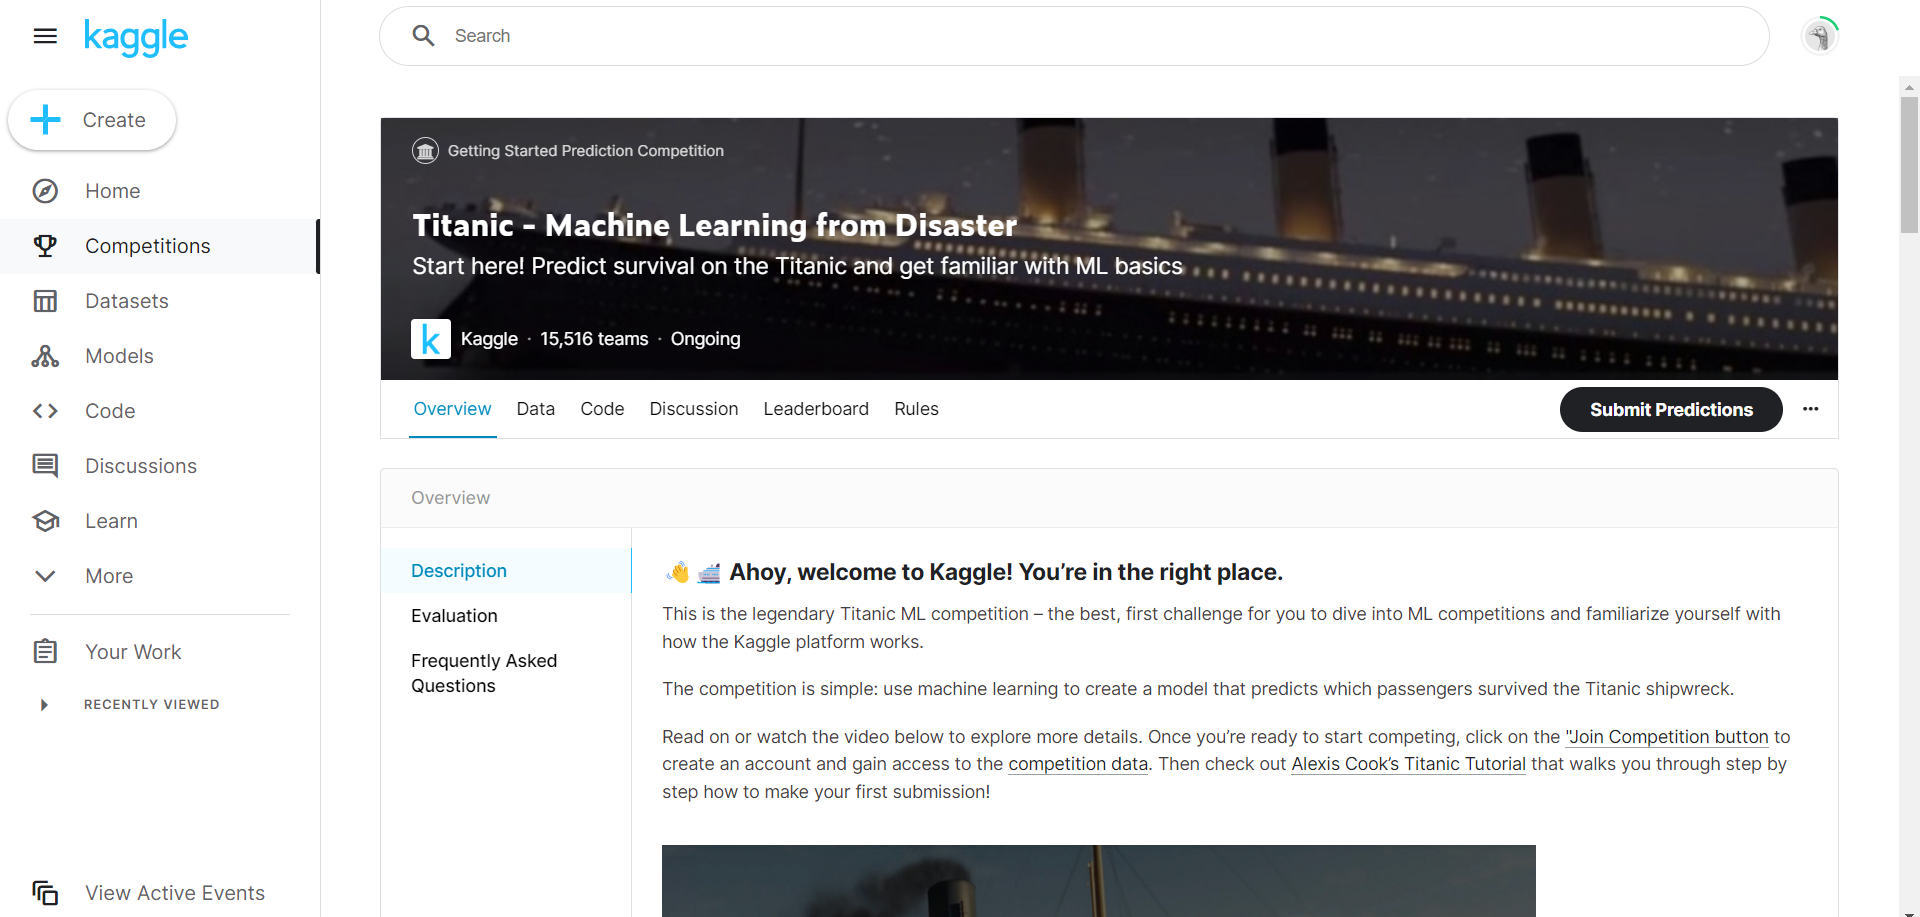Open Alexis Cook's Titanic Tutorial link
The width and height of the screenshot is (1920, 917).
1408,764
